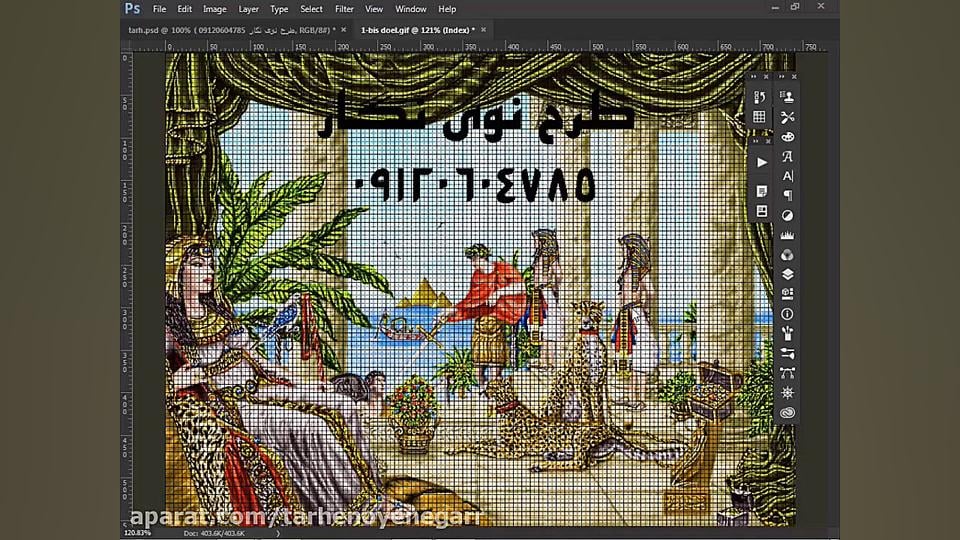
Task: Open the Info panel icon
Action: pyautogui.click(x=788, y=314)
